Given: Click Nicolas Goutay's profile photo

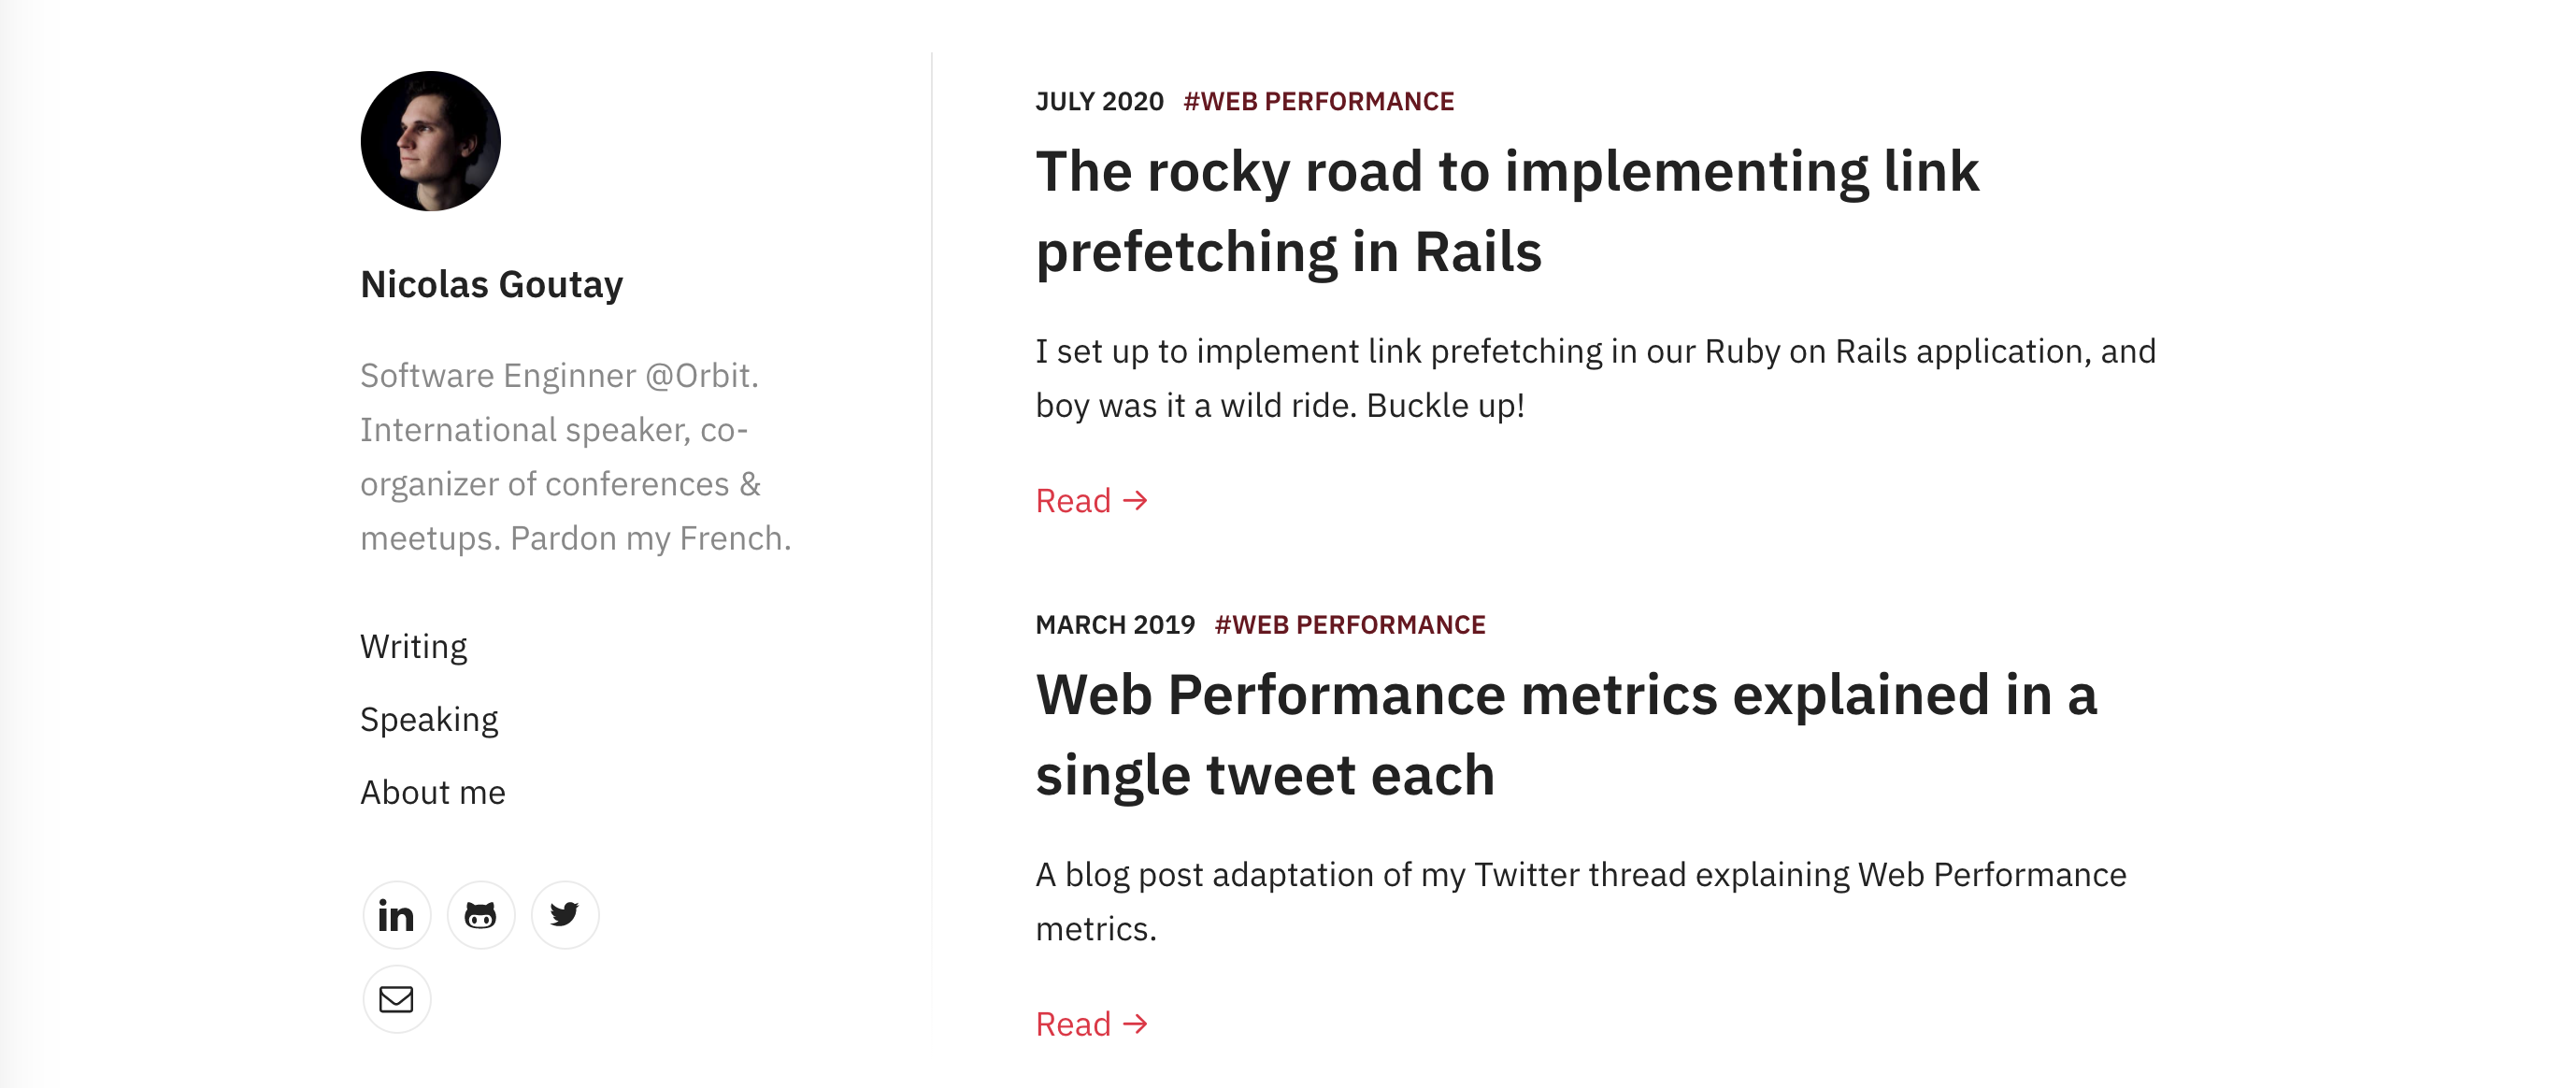Looking at the screenshot, I should point(431,141).
